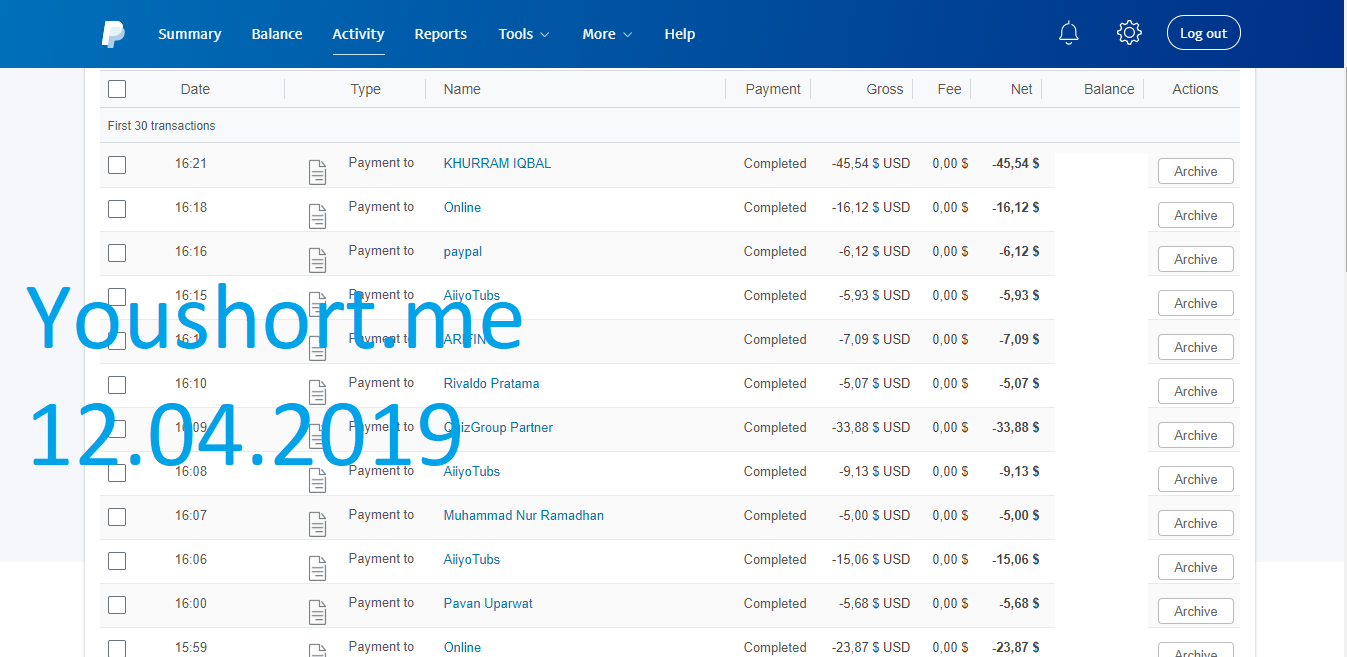This screenshot has height=657, width=1347.
Task: Open details icon for 16:18 Online payment
Action: tap(317, 216)
